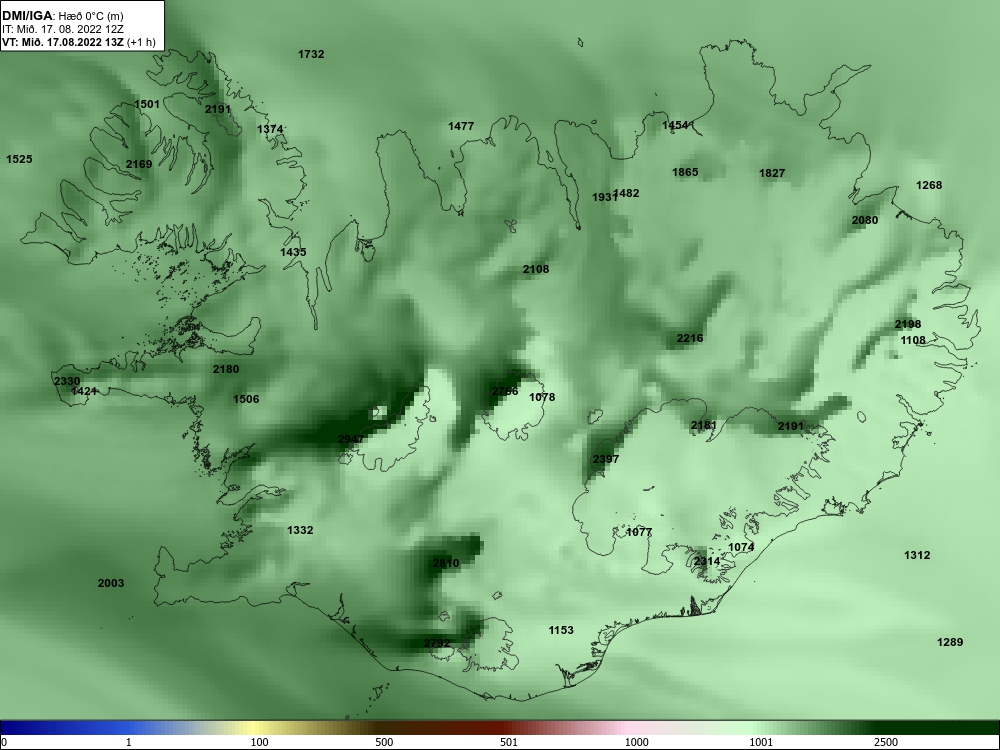Screen dimensions: 1000x750
Task: Select the 1268 offshore value
Action: (x=929, y=185)
